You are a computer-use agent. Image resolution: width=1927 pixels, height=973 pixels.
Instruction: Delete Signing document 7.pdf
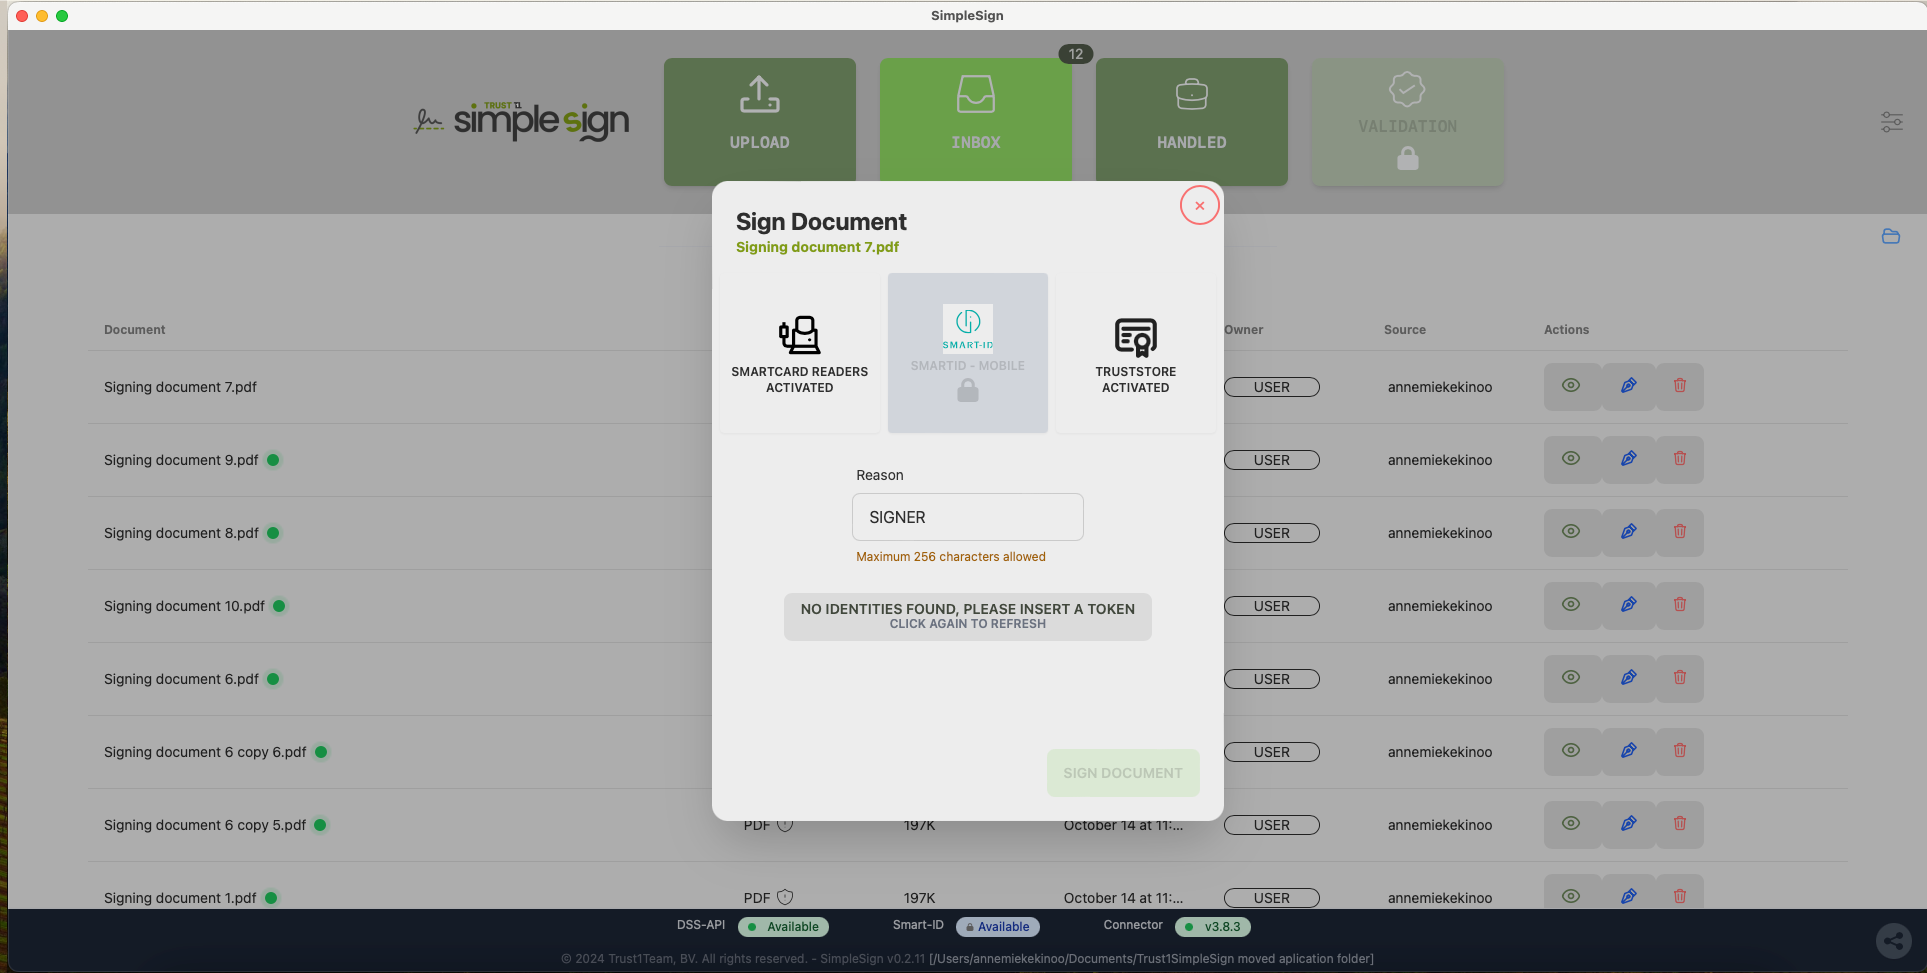pos(1680,386)
